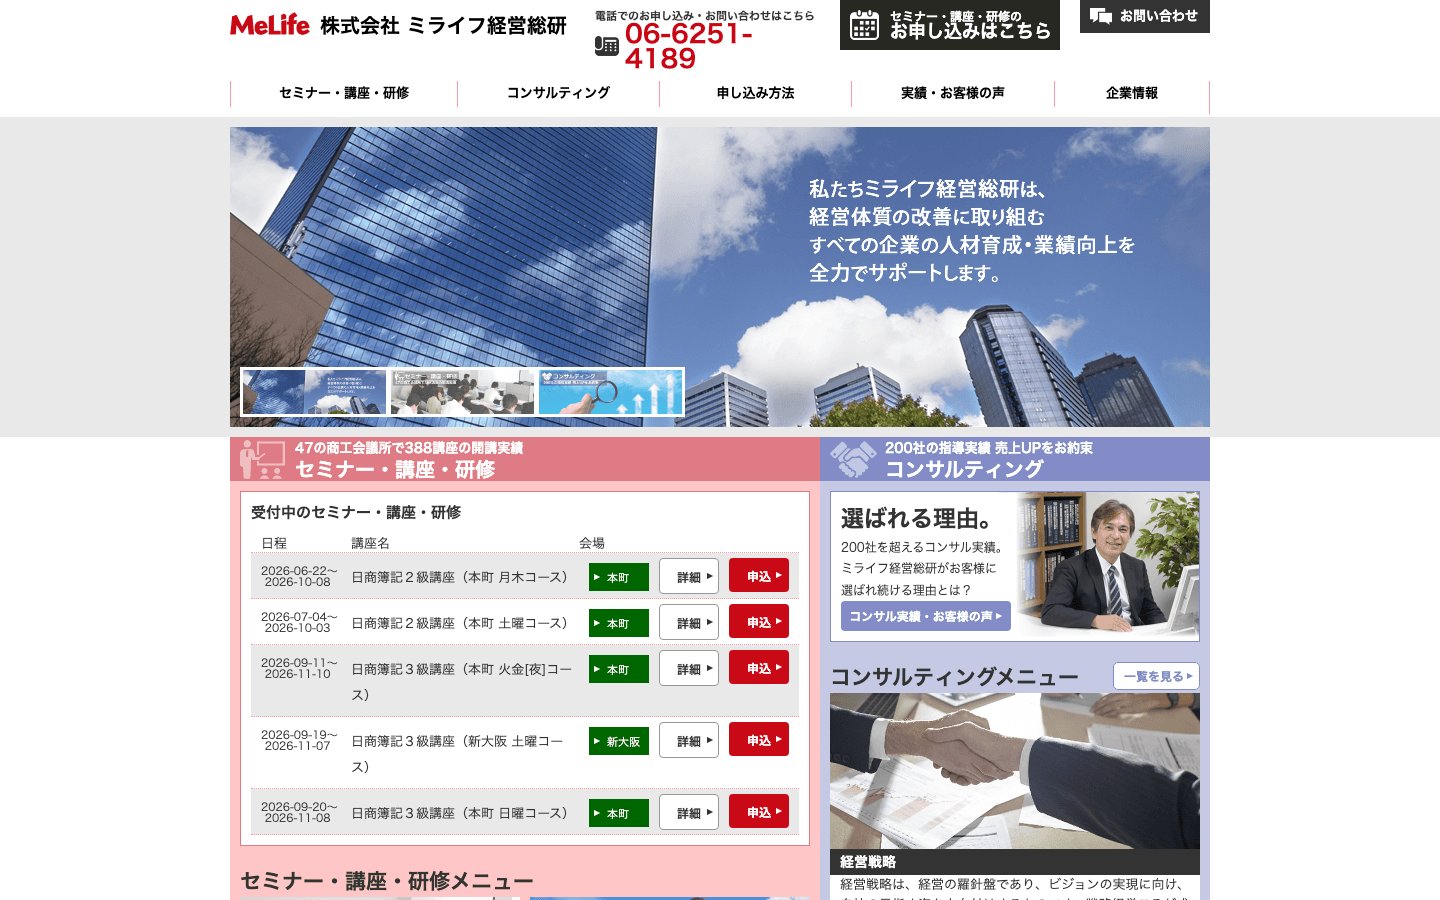Open the 実績・お客様の声 menu item
1440x900 pixels.
(x=953, y=93)
